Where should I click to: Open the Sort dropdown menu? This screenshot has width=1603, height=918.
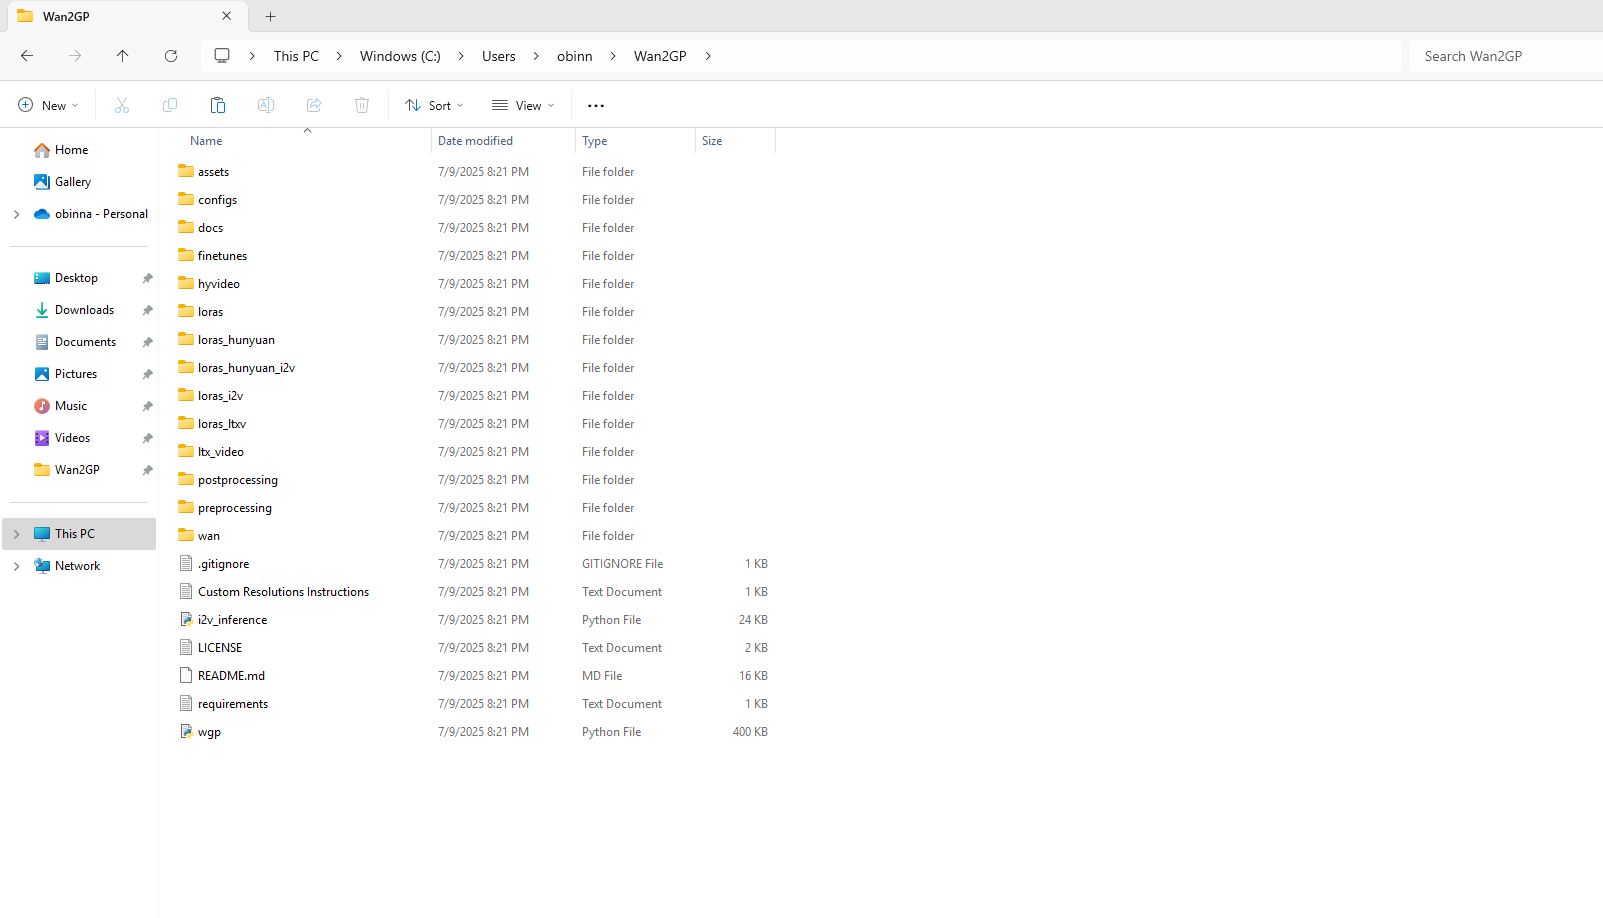pos(434,105)
